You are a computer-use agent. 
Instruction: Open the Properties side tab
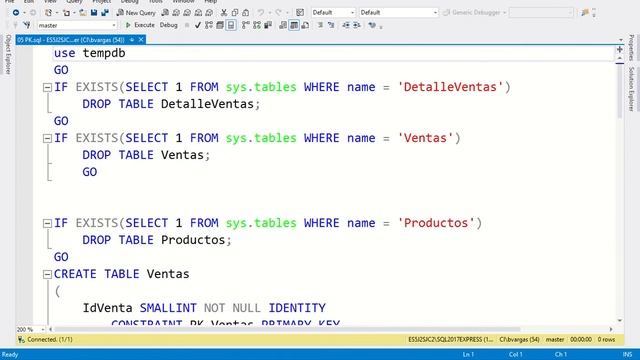[631, 48]
